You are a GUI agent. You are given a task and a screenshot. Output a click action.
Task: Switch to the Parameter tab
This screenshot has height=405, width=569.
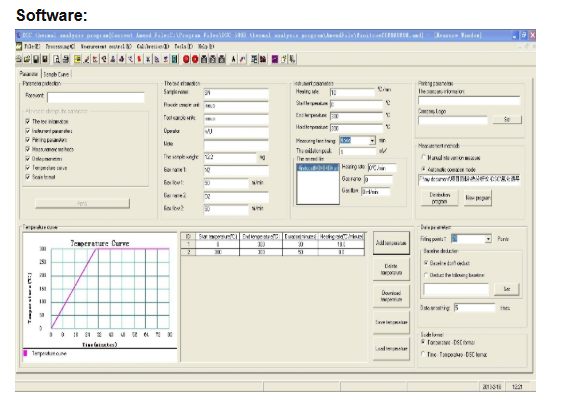29,74
